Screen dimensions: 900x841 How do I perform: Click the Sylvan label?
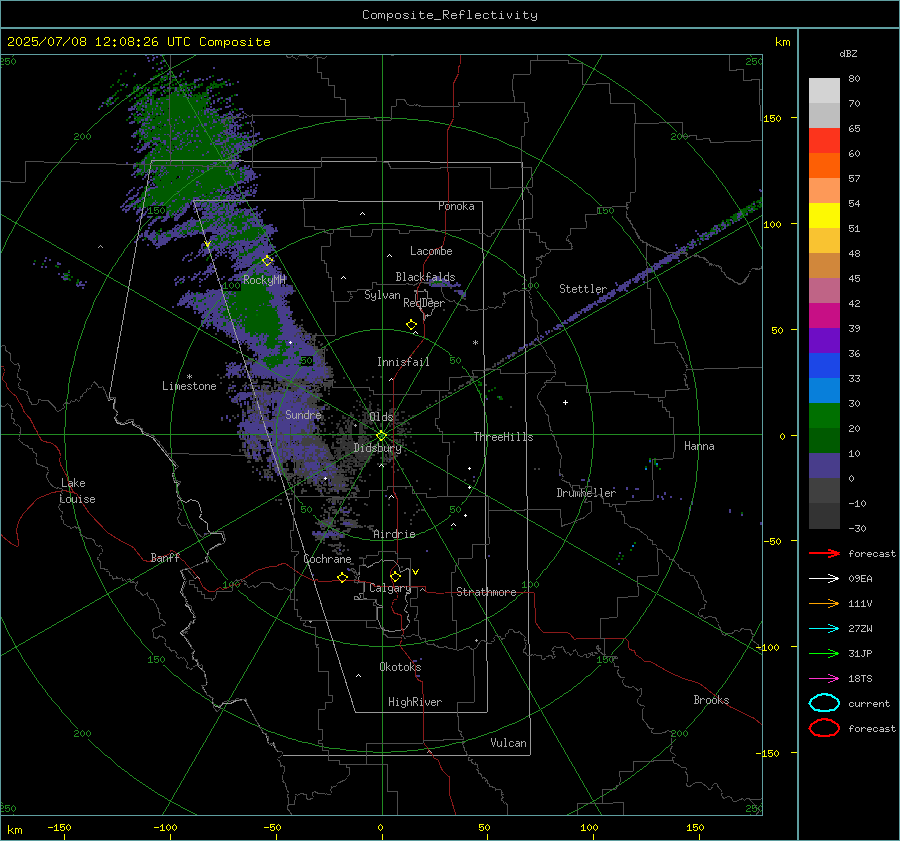click(382, 295)
